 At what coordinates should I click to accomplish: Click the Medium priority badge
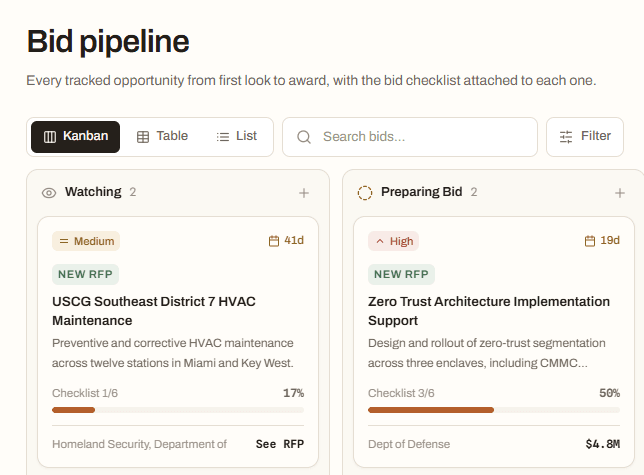click(86, 241)
